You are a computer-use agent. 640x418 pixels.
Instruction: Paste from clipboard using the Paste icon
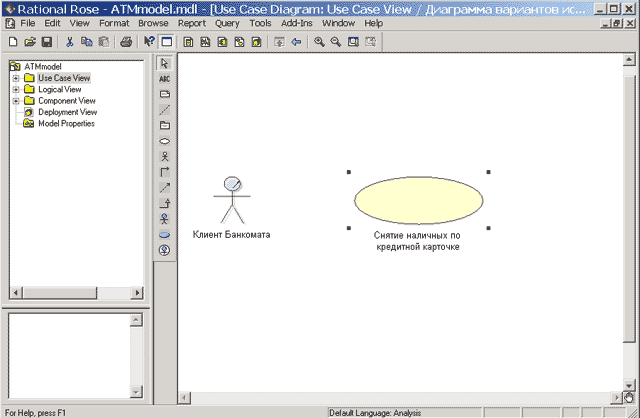click(x=104, y=42)
